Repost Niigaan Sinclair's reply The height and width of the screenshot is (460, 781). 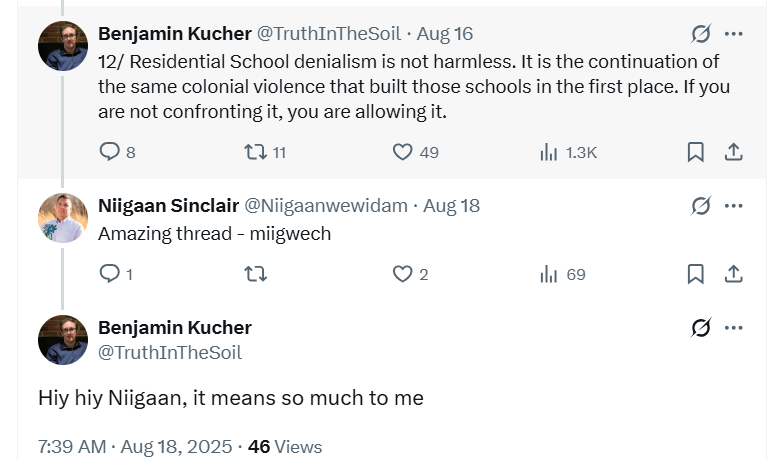[255, 274]
